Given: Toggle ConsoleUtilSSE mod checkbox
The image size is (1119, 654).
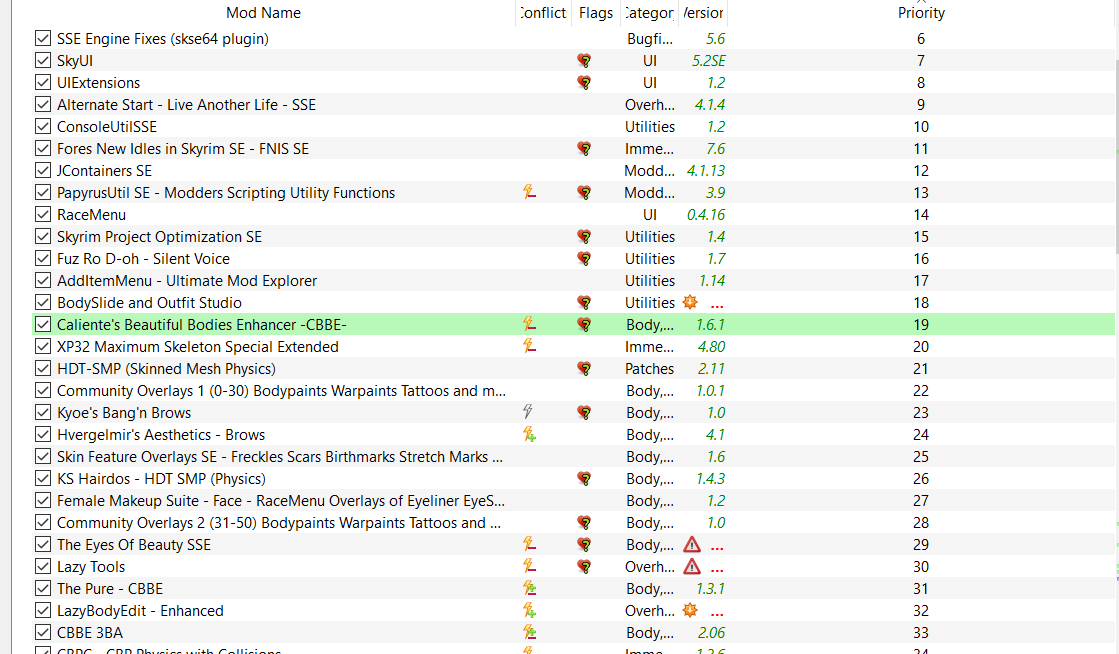Looking at the screenshot, I should 43,126.
